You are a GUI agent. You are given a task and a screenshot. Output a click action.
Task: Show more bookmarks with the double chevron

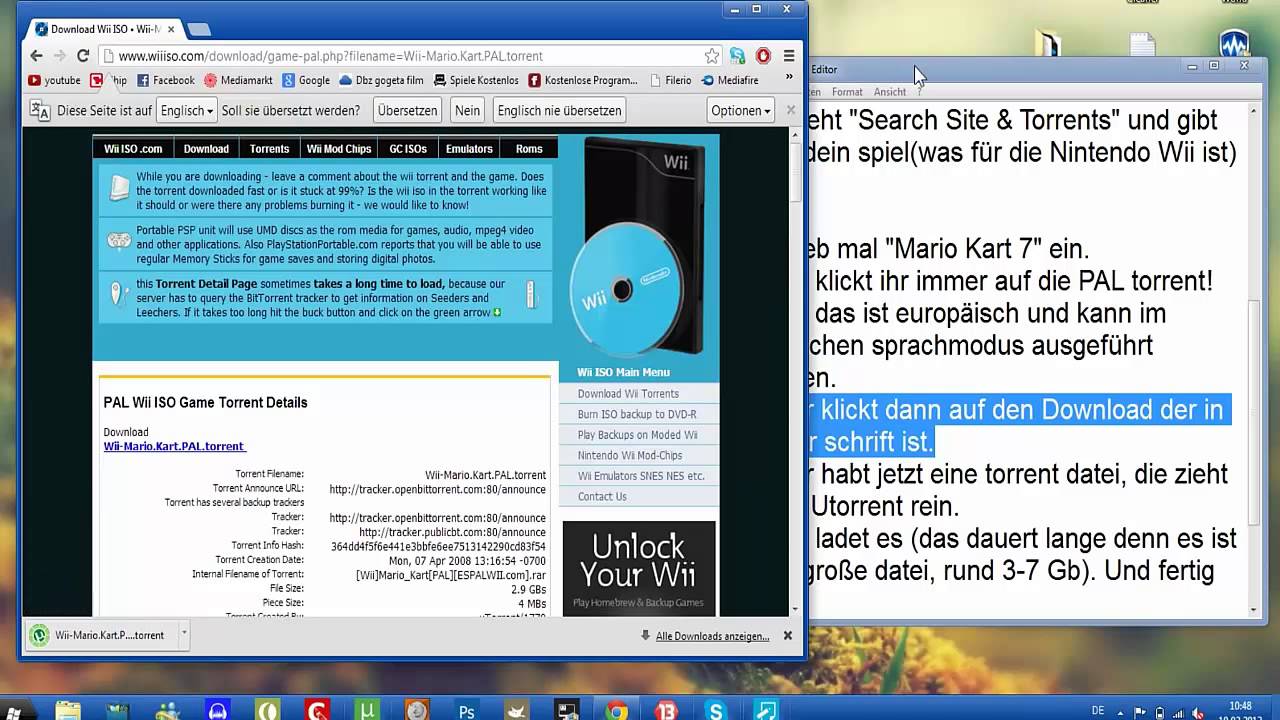[791, 75]
